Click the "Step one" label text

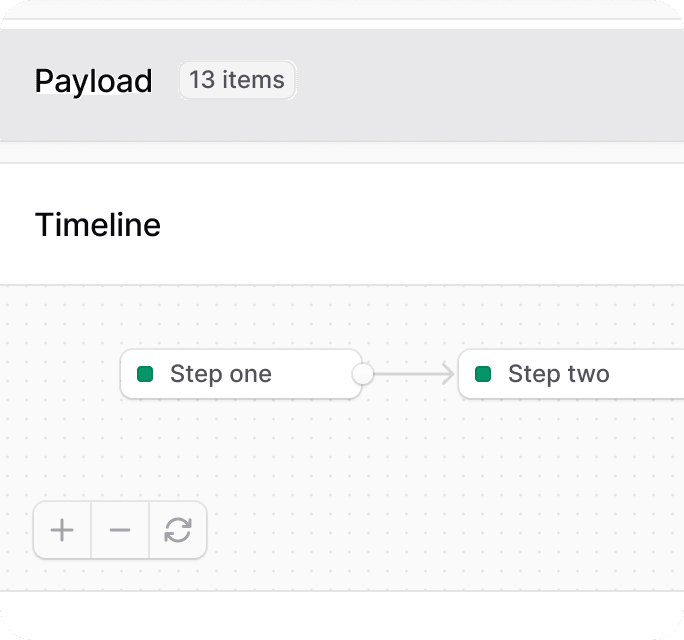point(221,374)
